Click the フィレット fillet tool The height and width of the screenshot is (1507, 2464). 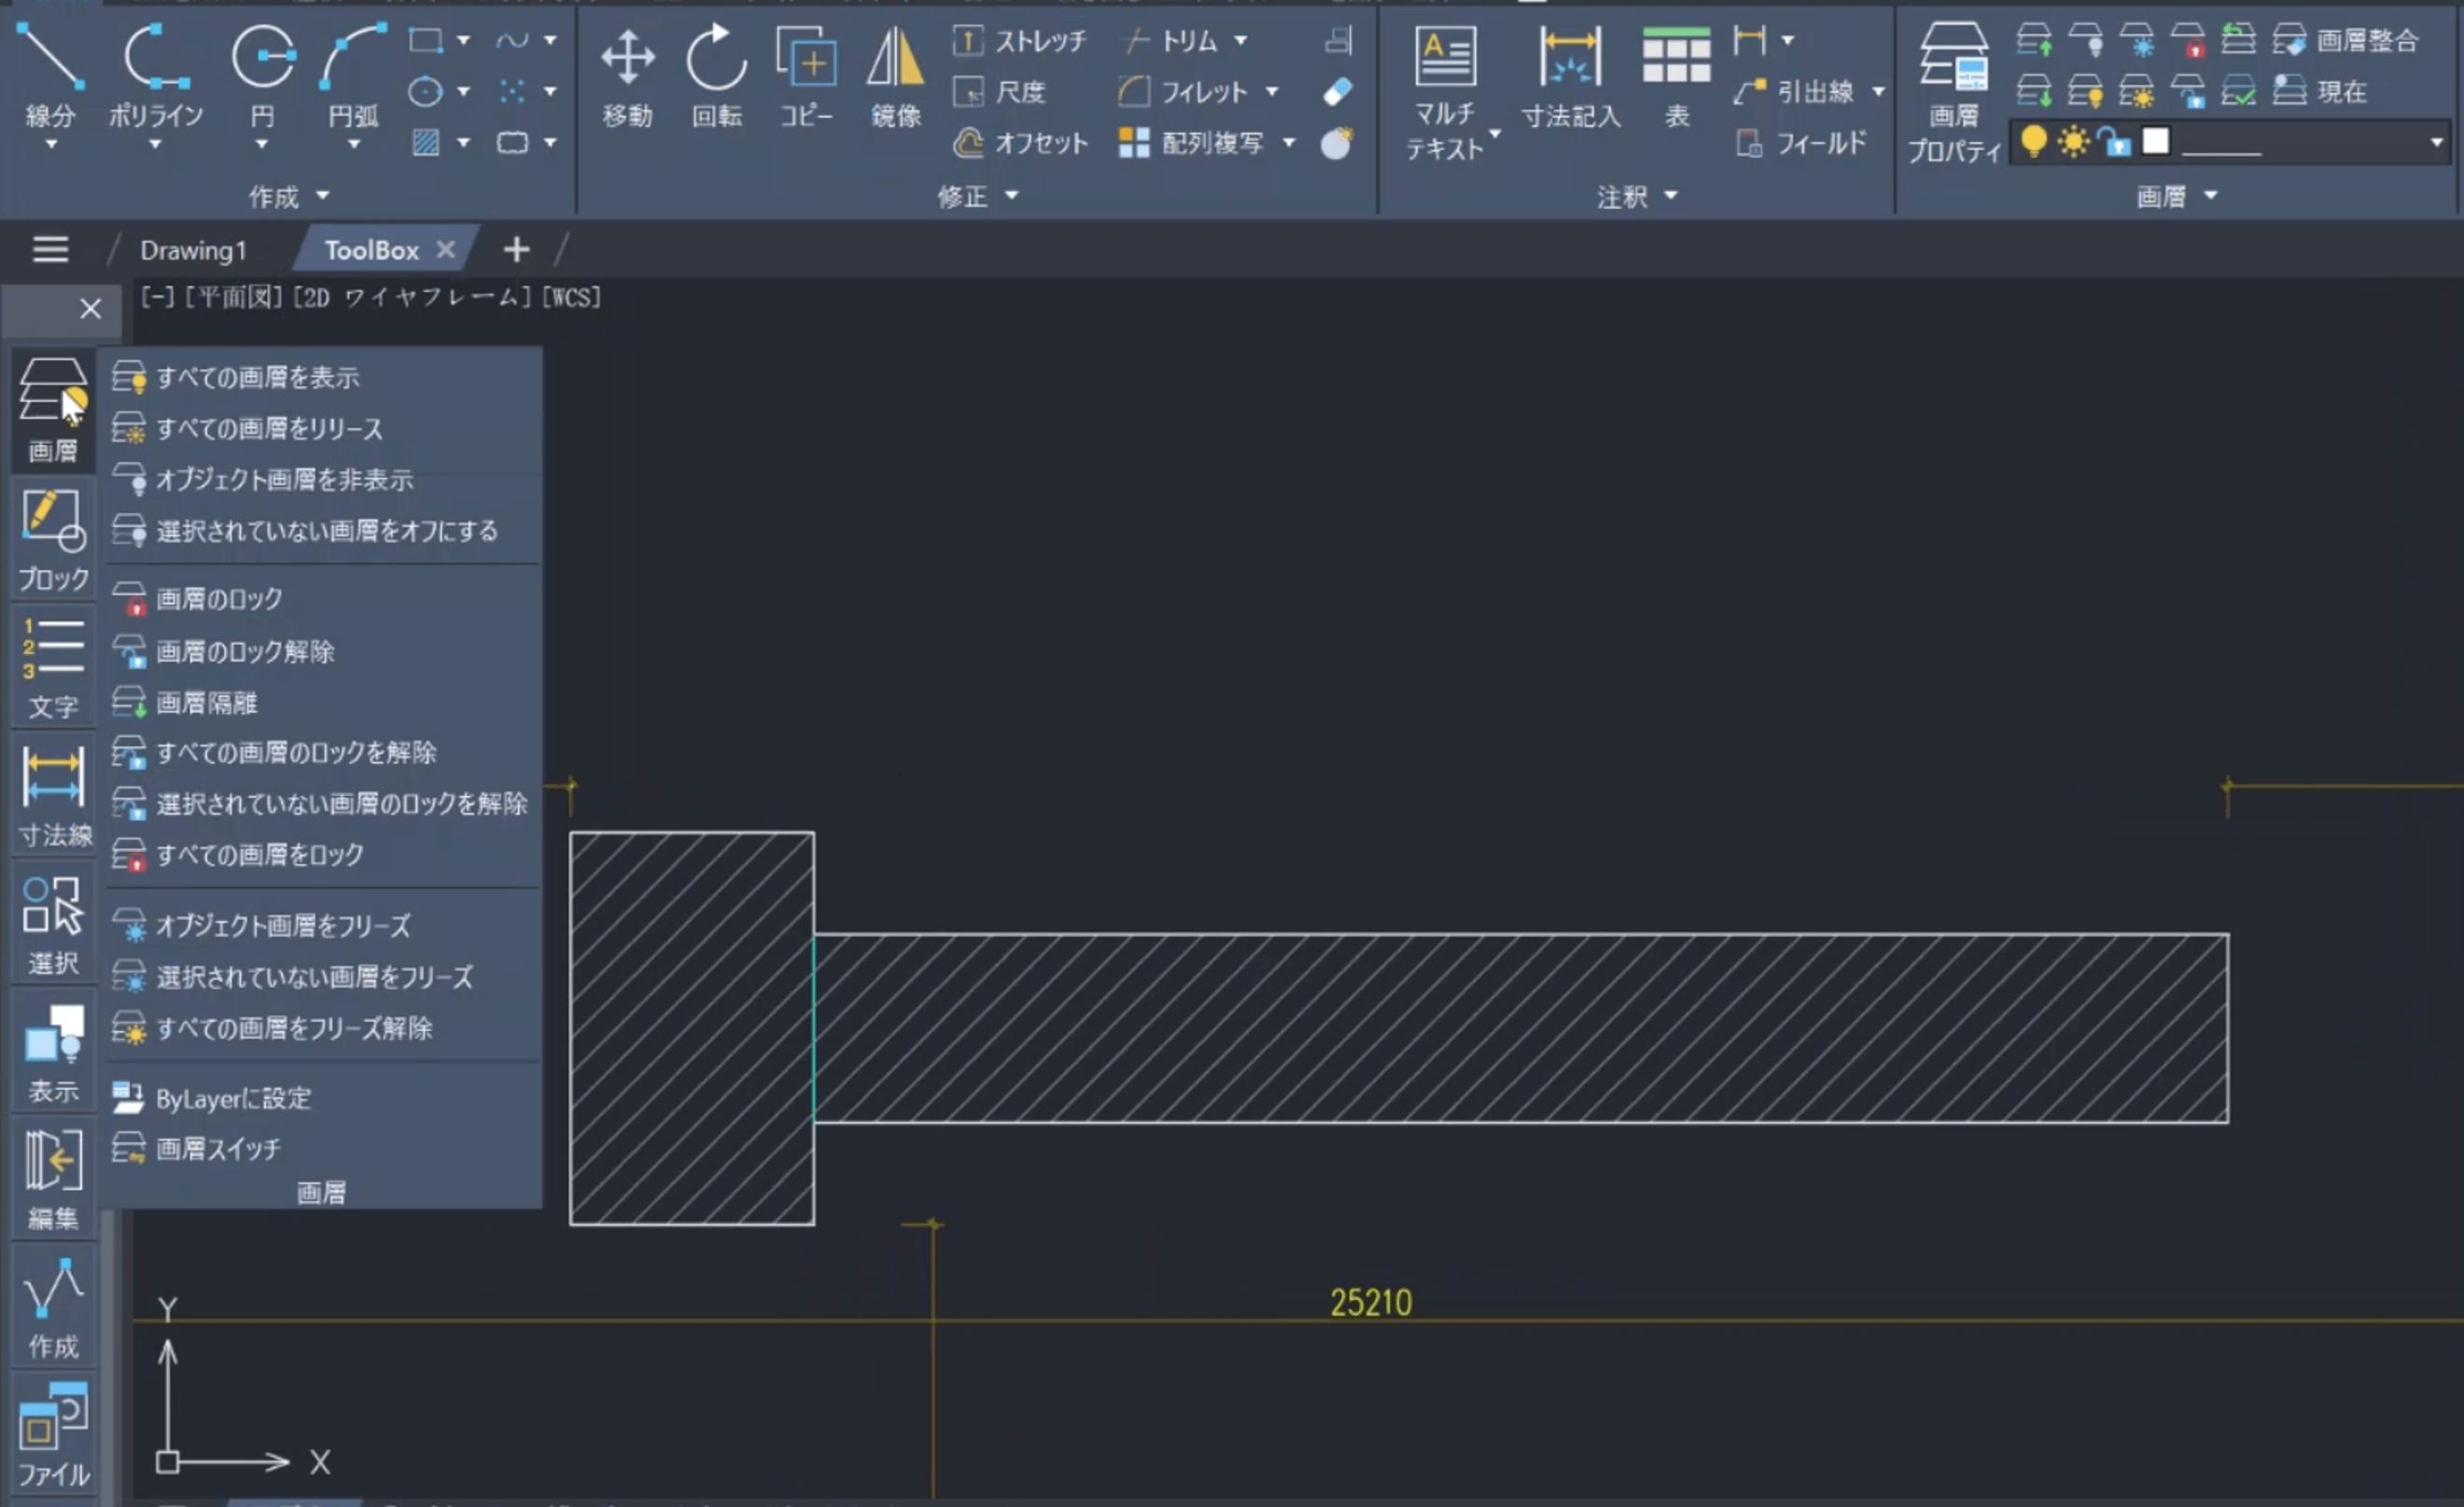(x=1184, y=92)
